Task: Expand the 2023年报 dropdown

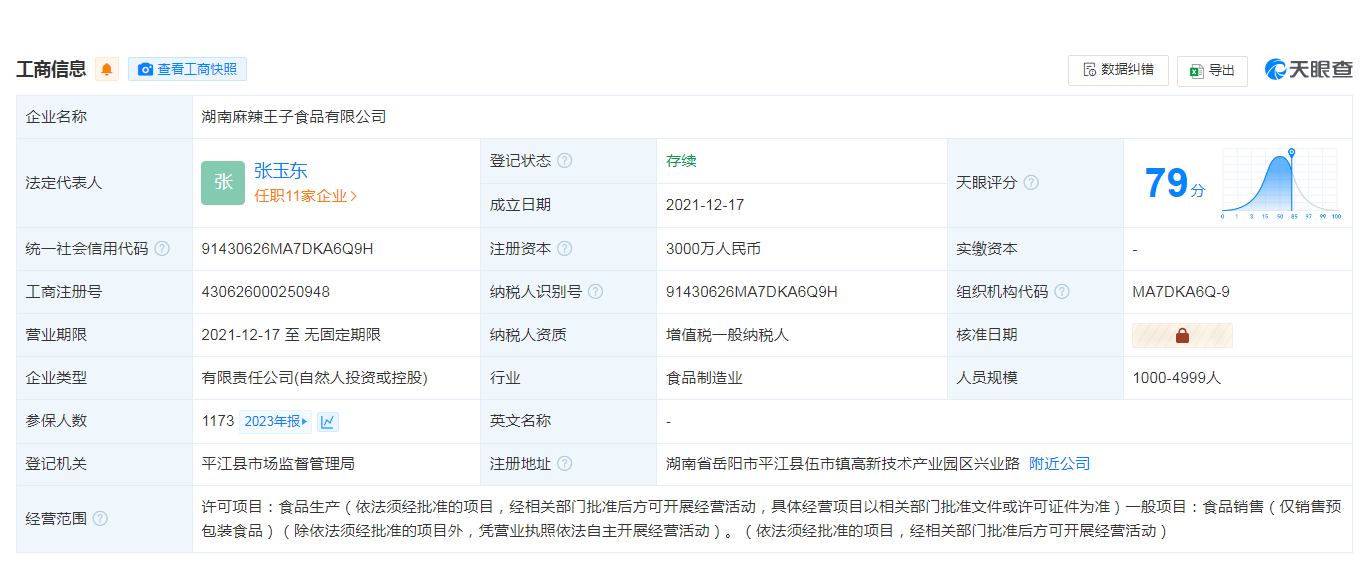Action: [276, 421]
